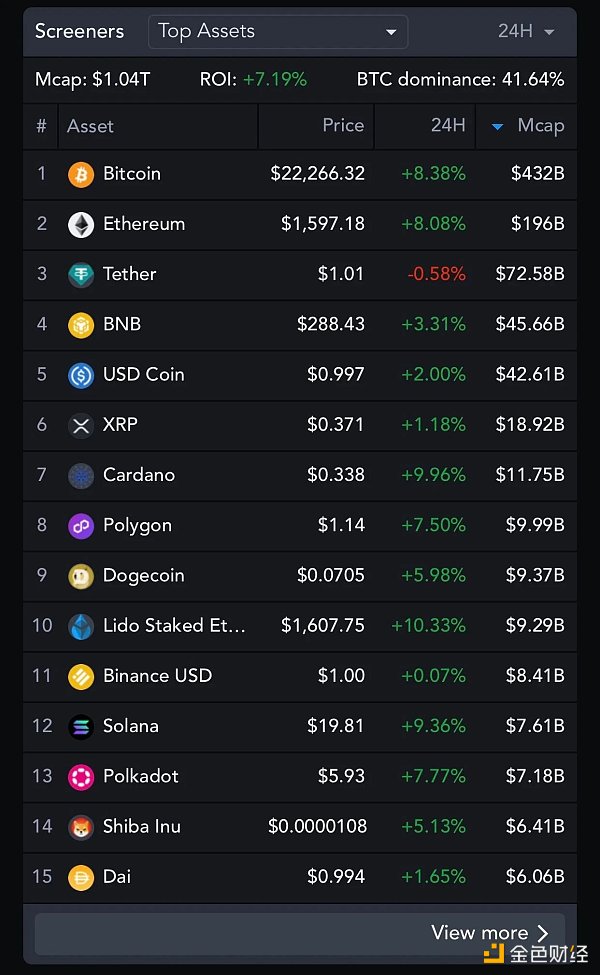Sort by the Asset column header
This screenshot has height=975, width=600.
(x=90, y=126)
